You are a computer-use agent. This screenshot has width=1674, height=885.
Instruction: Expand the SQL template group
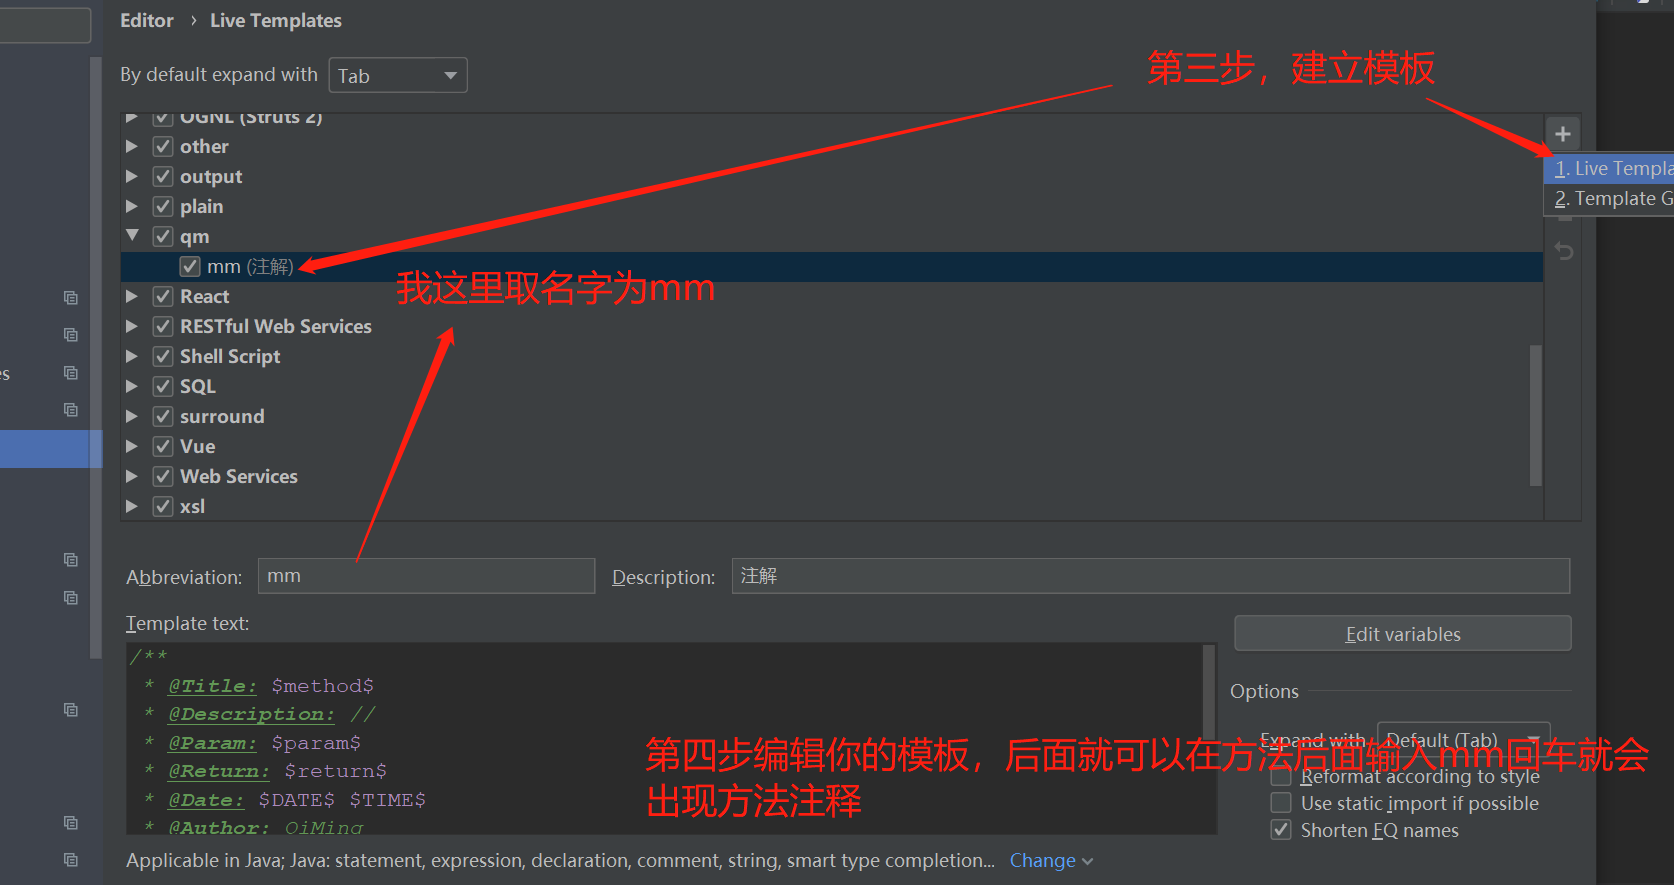point(132,386)
